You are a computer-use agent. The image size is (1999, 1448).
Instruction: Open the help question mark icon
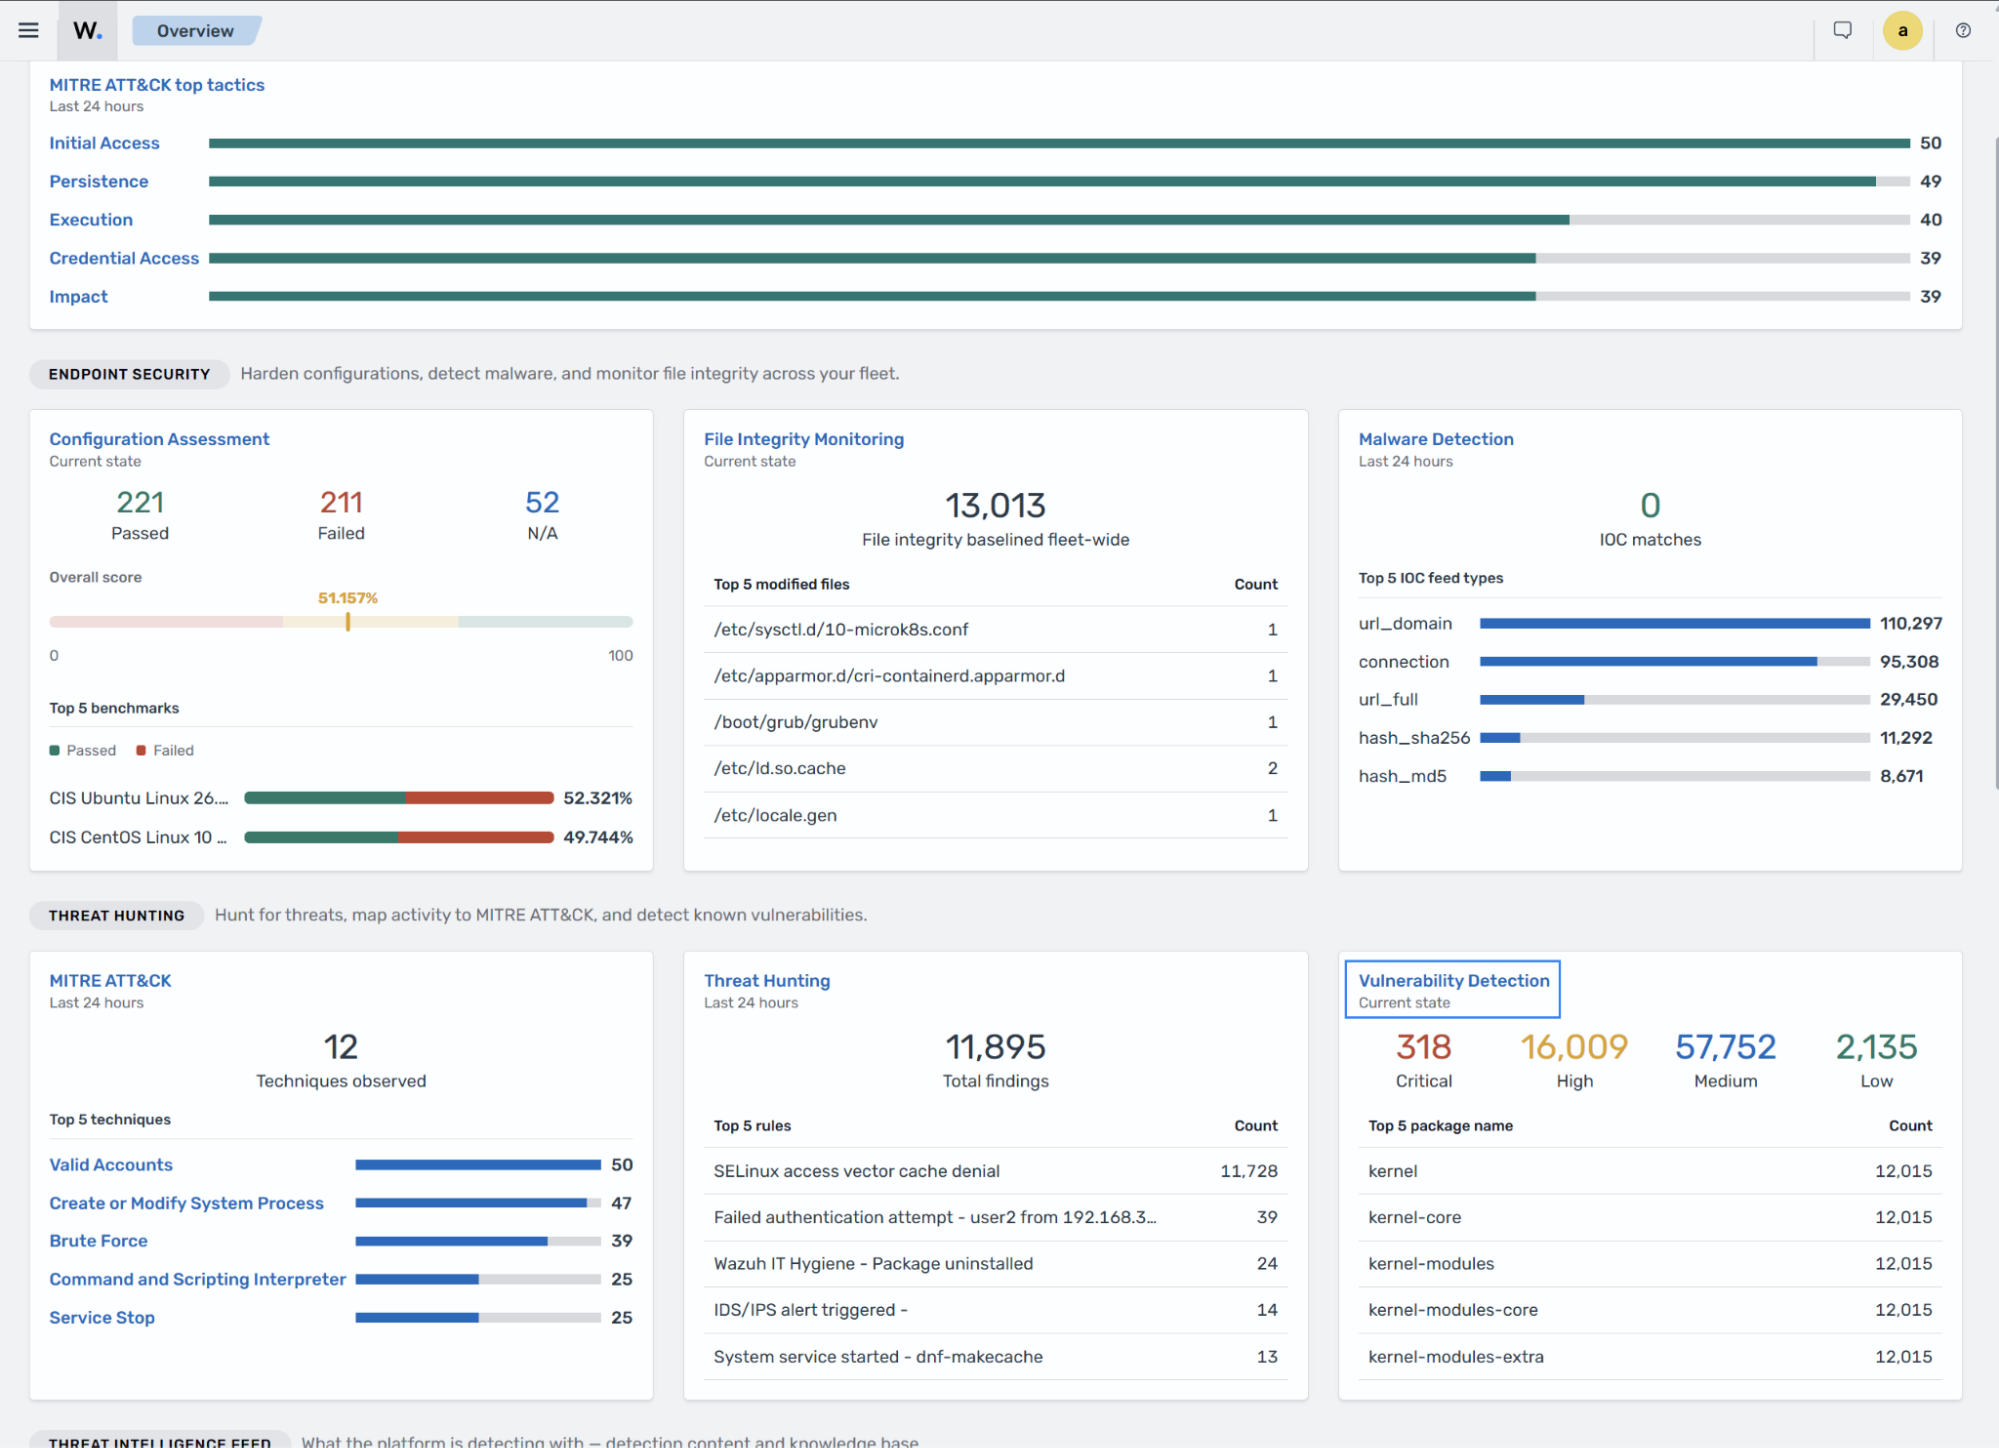coord(1963,30)
